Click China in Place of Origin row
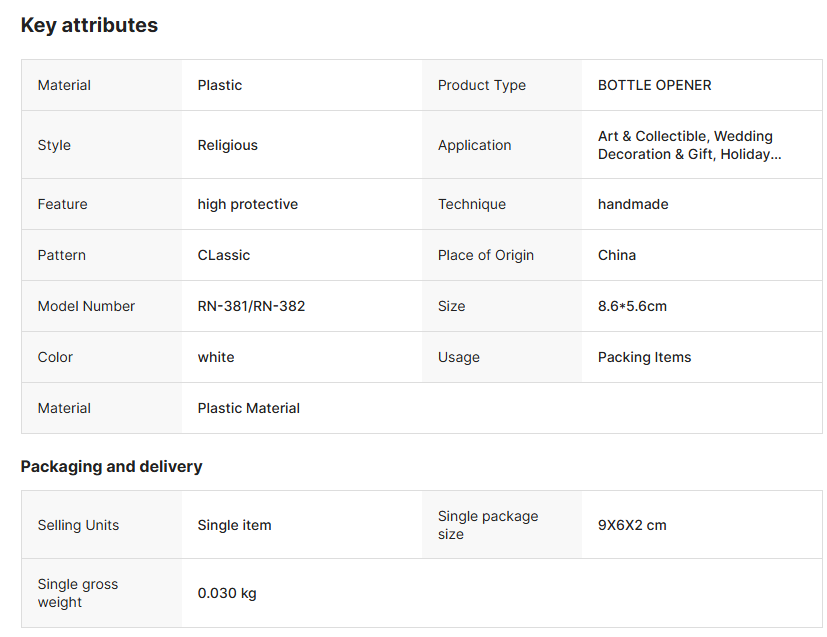Screen dimensions: 827x637 pyautogui.click(x=616, y=255)
